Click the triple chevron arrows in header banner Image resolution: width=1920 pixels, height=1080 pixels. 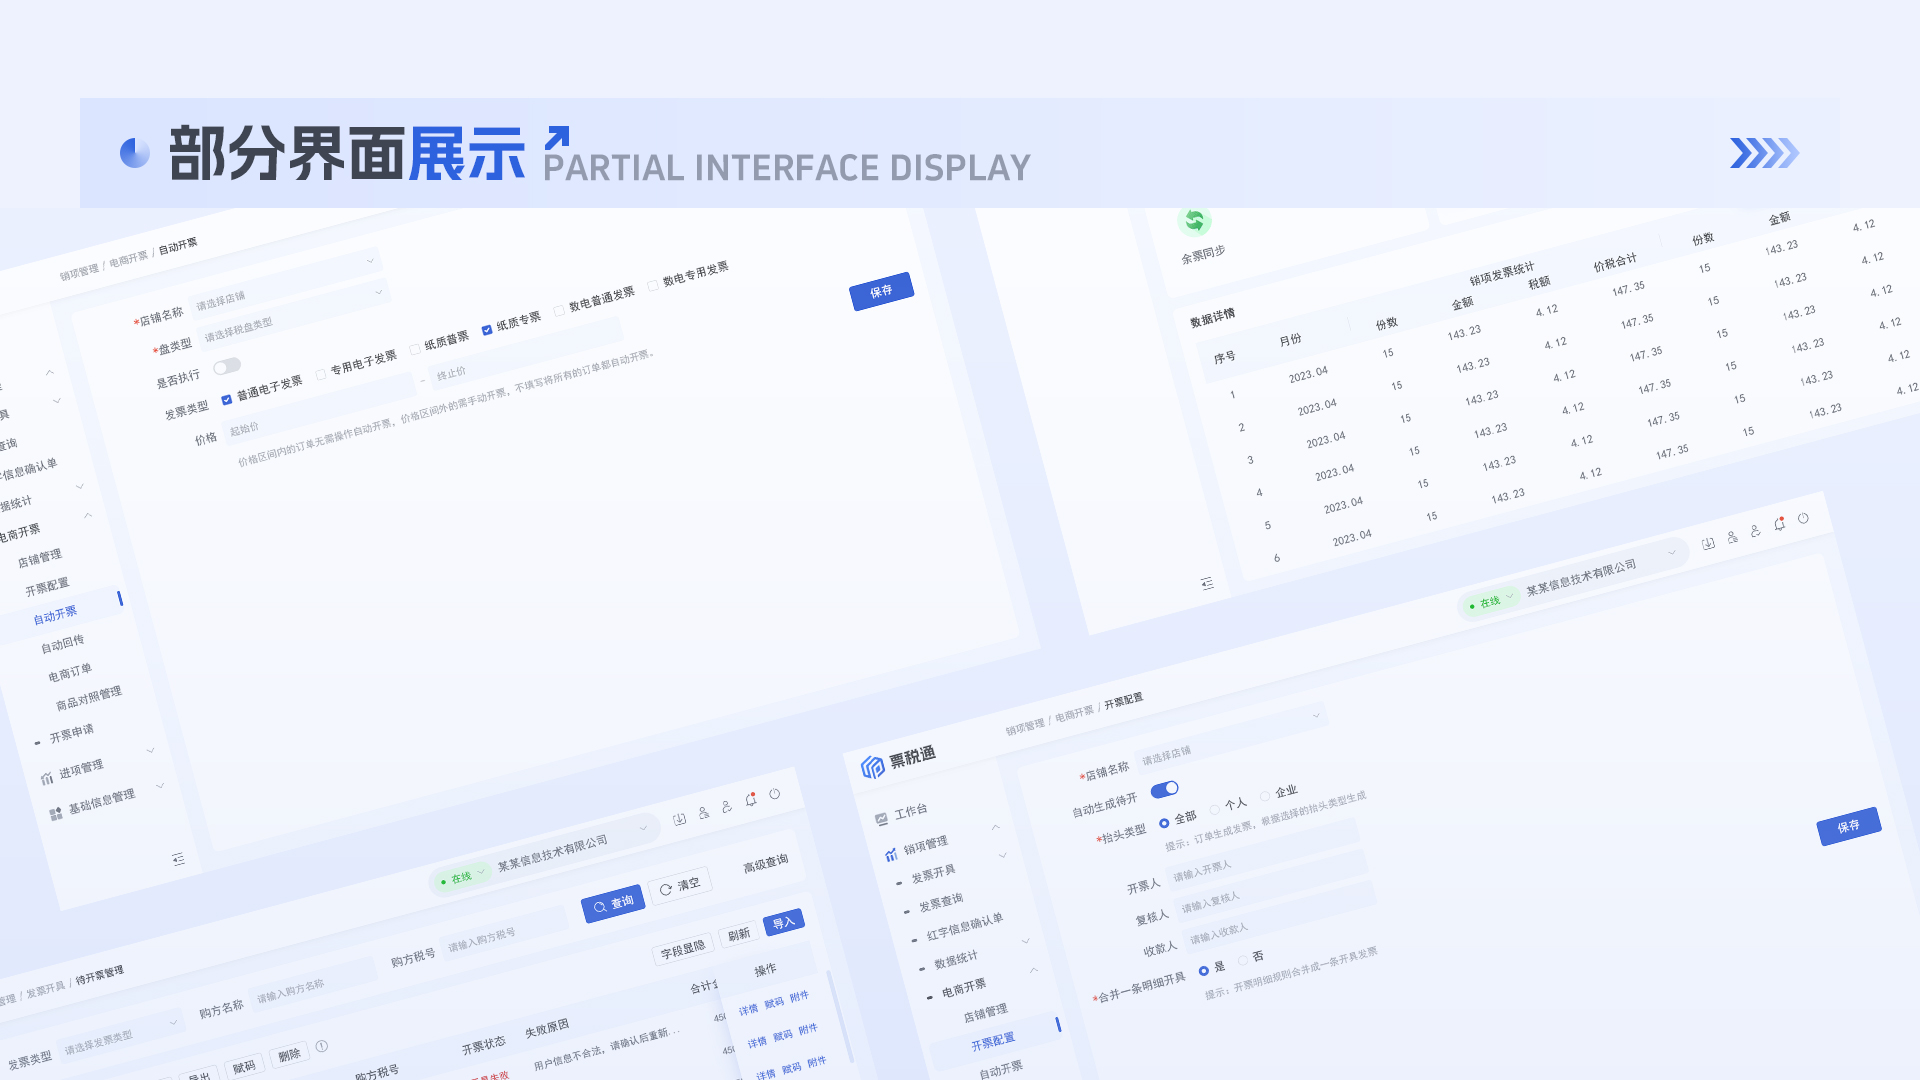pos(1764,153)
